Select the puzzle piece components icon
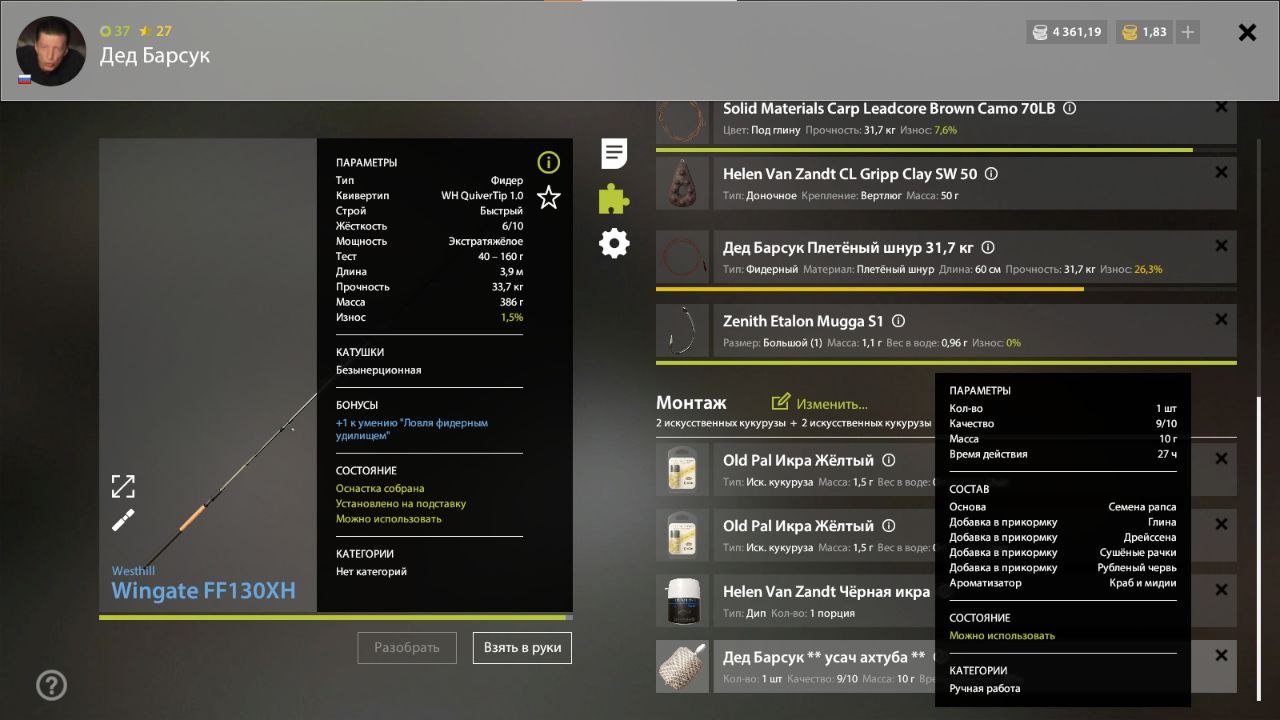 click(x=614, y=199)
